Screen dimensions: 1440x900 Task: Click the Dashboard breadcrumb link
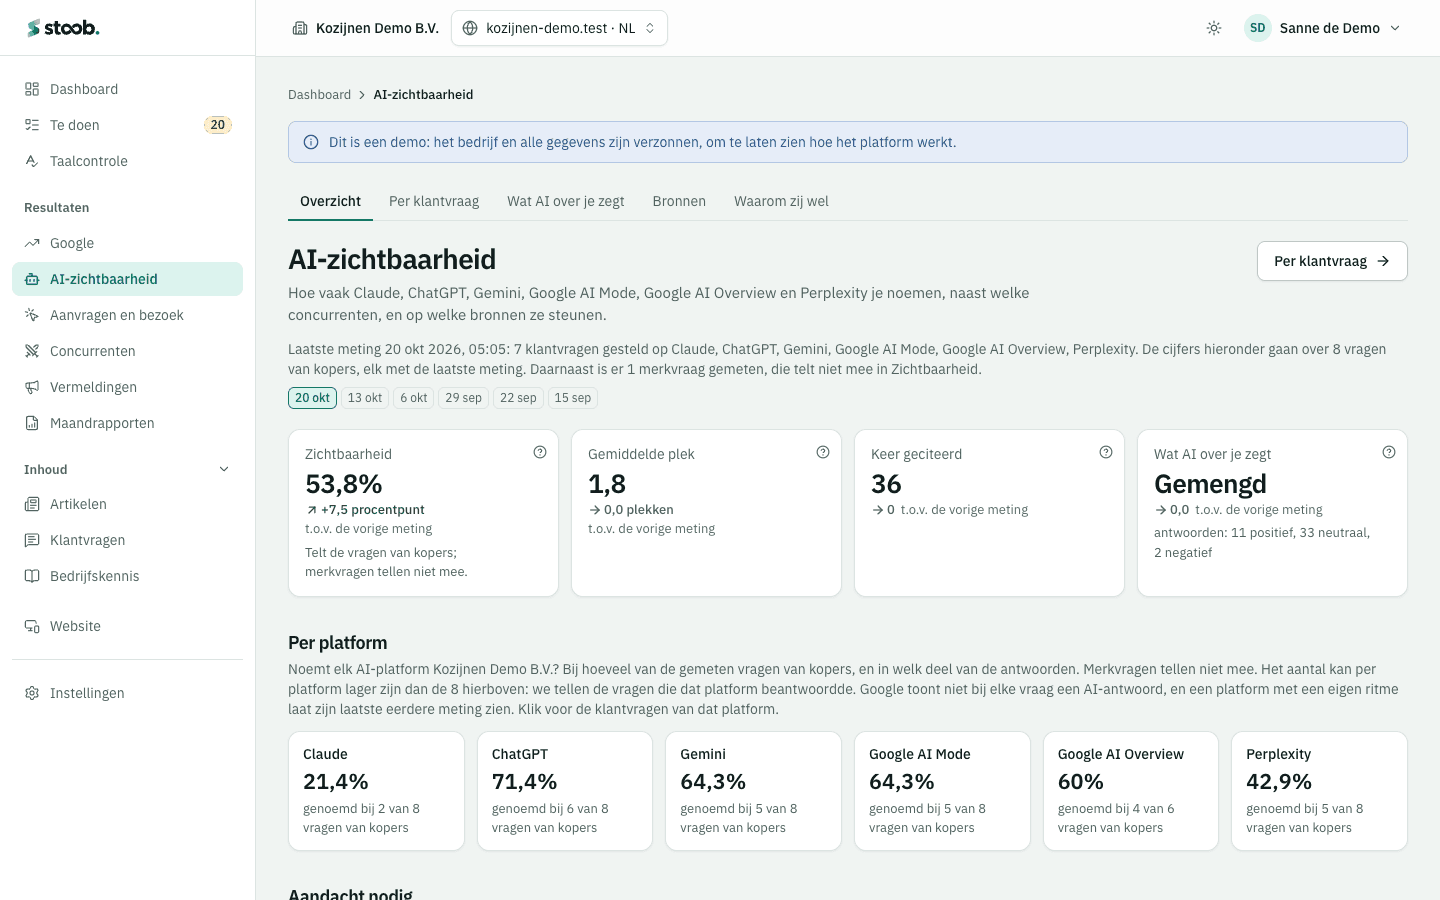[x=319, y=95]
